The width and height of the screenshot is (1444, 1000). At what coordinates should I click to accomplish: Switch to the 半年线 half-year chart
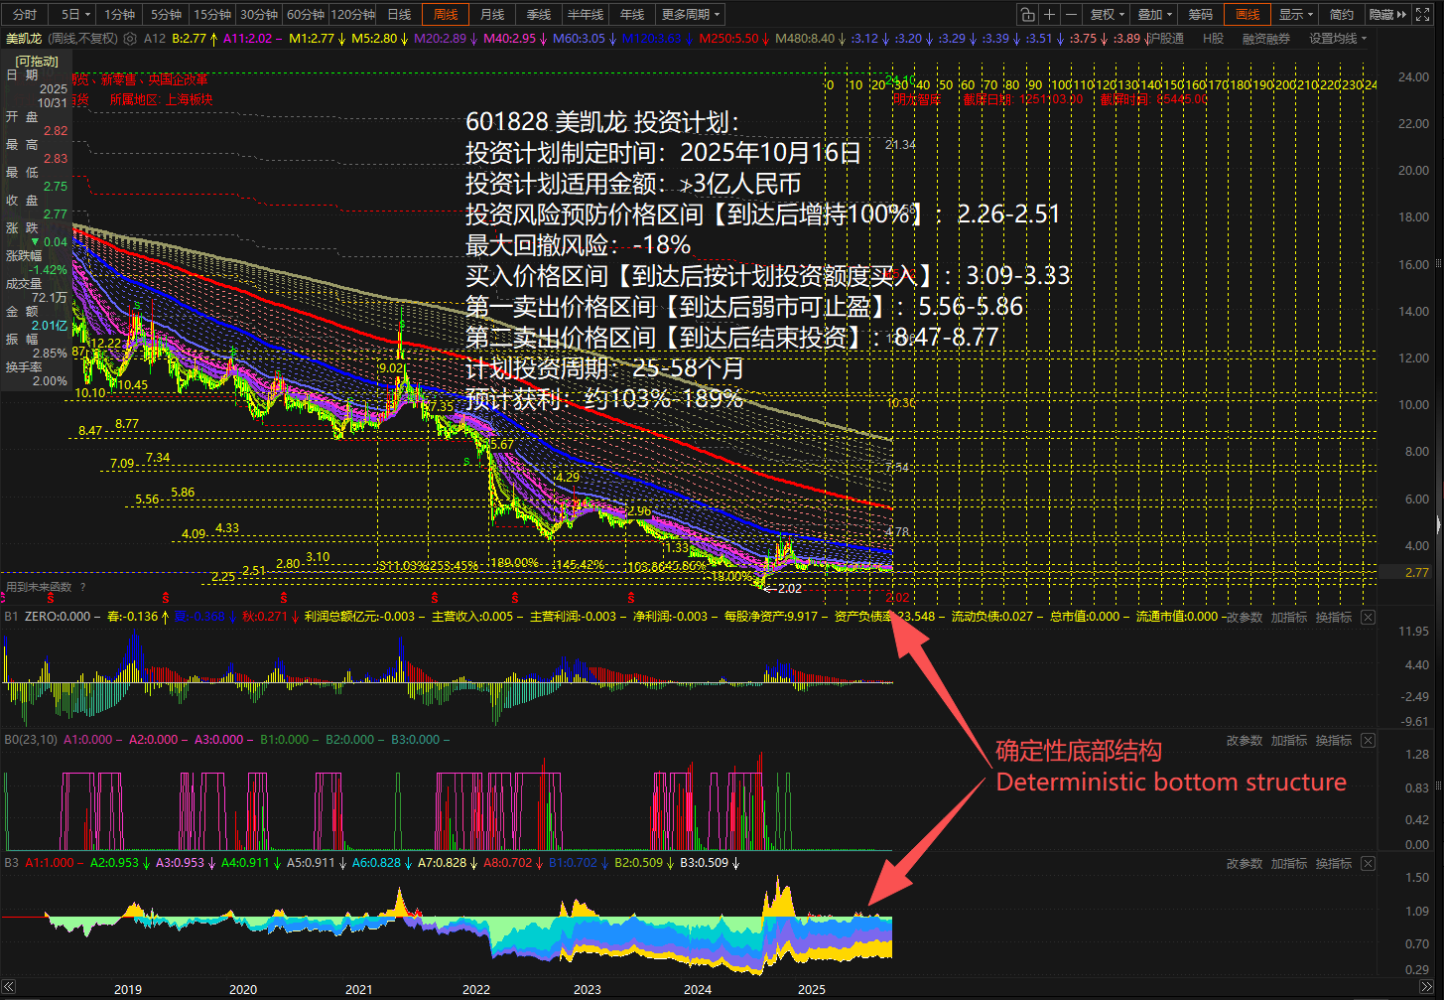point(586,14)
